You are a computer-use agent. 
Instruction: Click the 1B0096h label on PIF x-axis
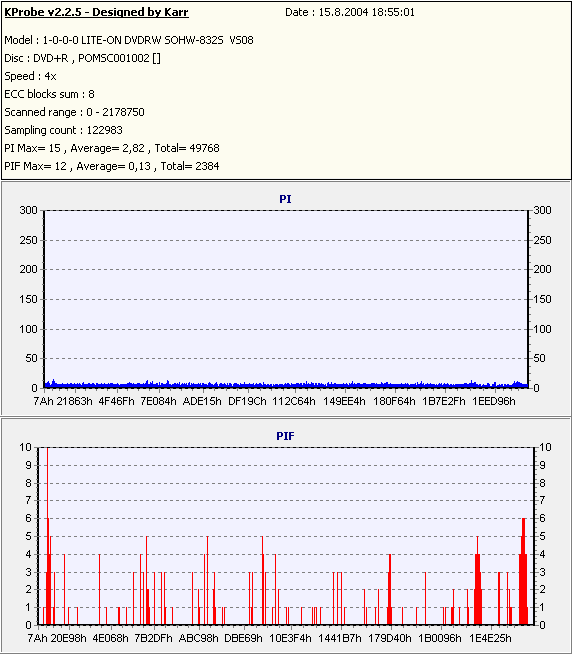[x=440, y=638]
